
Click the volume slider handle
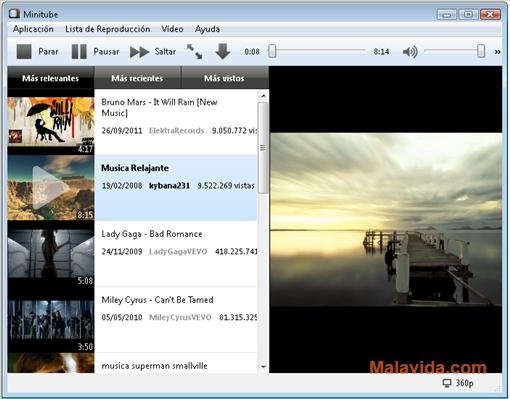[481, 51]
